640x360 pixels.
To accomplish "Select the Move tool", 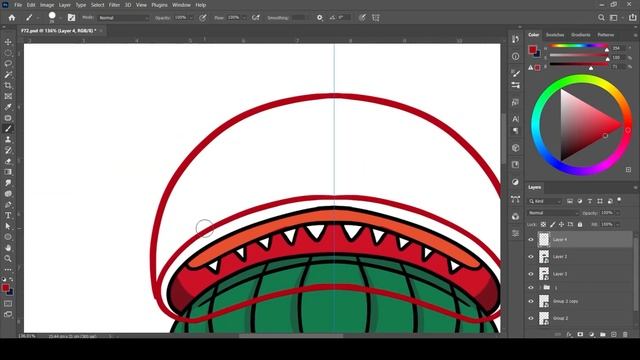I will coord(8,42).
